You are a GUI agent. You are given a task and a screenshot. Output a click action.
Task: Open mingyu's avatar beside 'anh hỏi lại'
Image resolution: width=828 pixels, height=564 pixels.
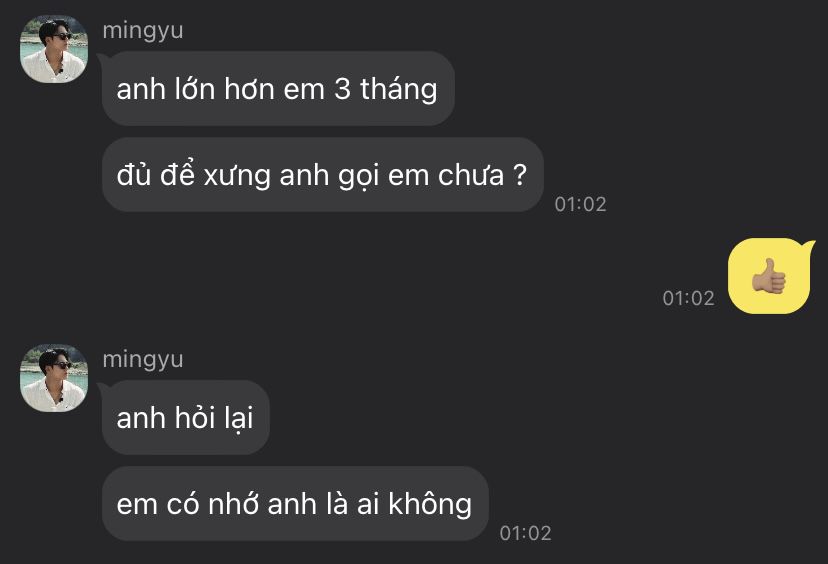(54, 378)
